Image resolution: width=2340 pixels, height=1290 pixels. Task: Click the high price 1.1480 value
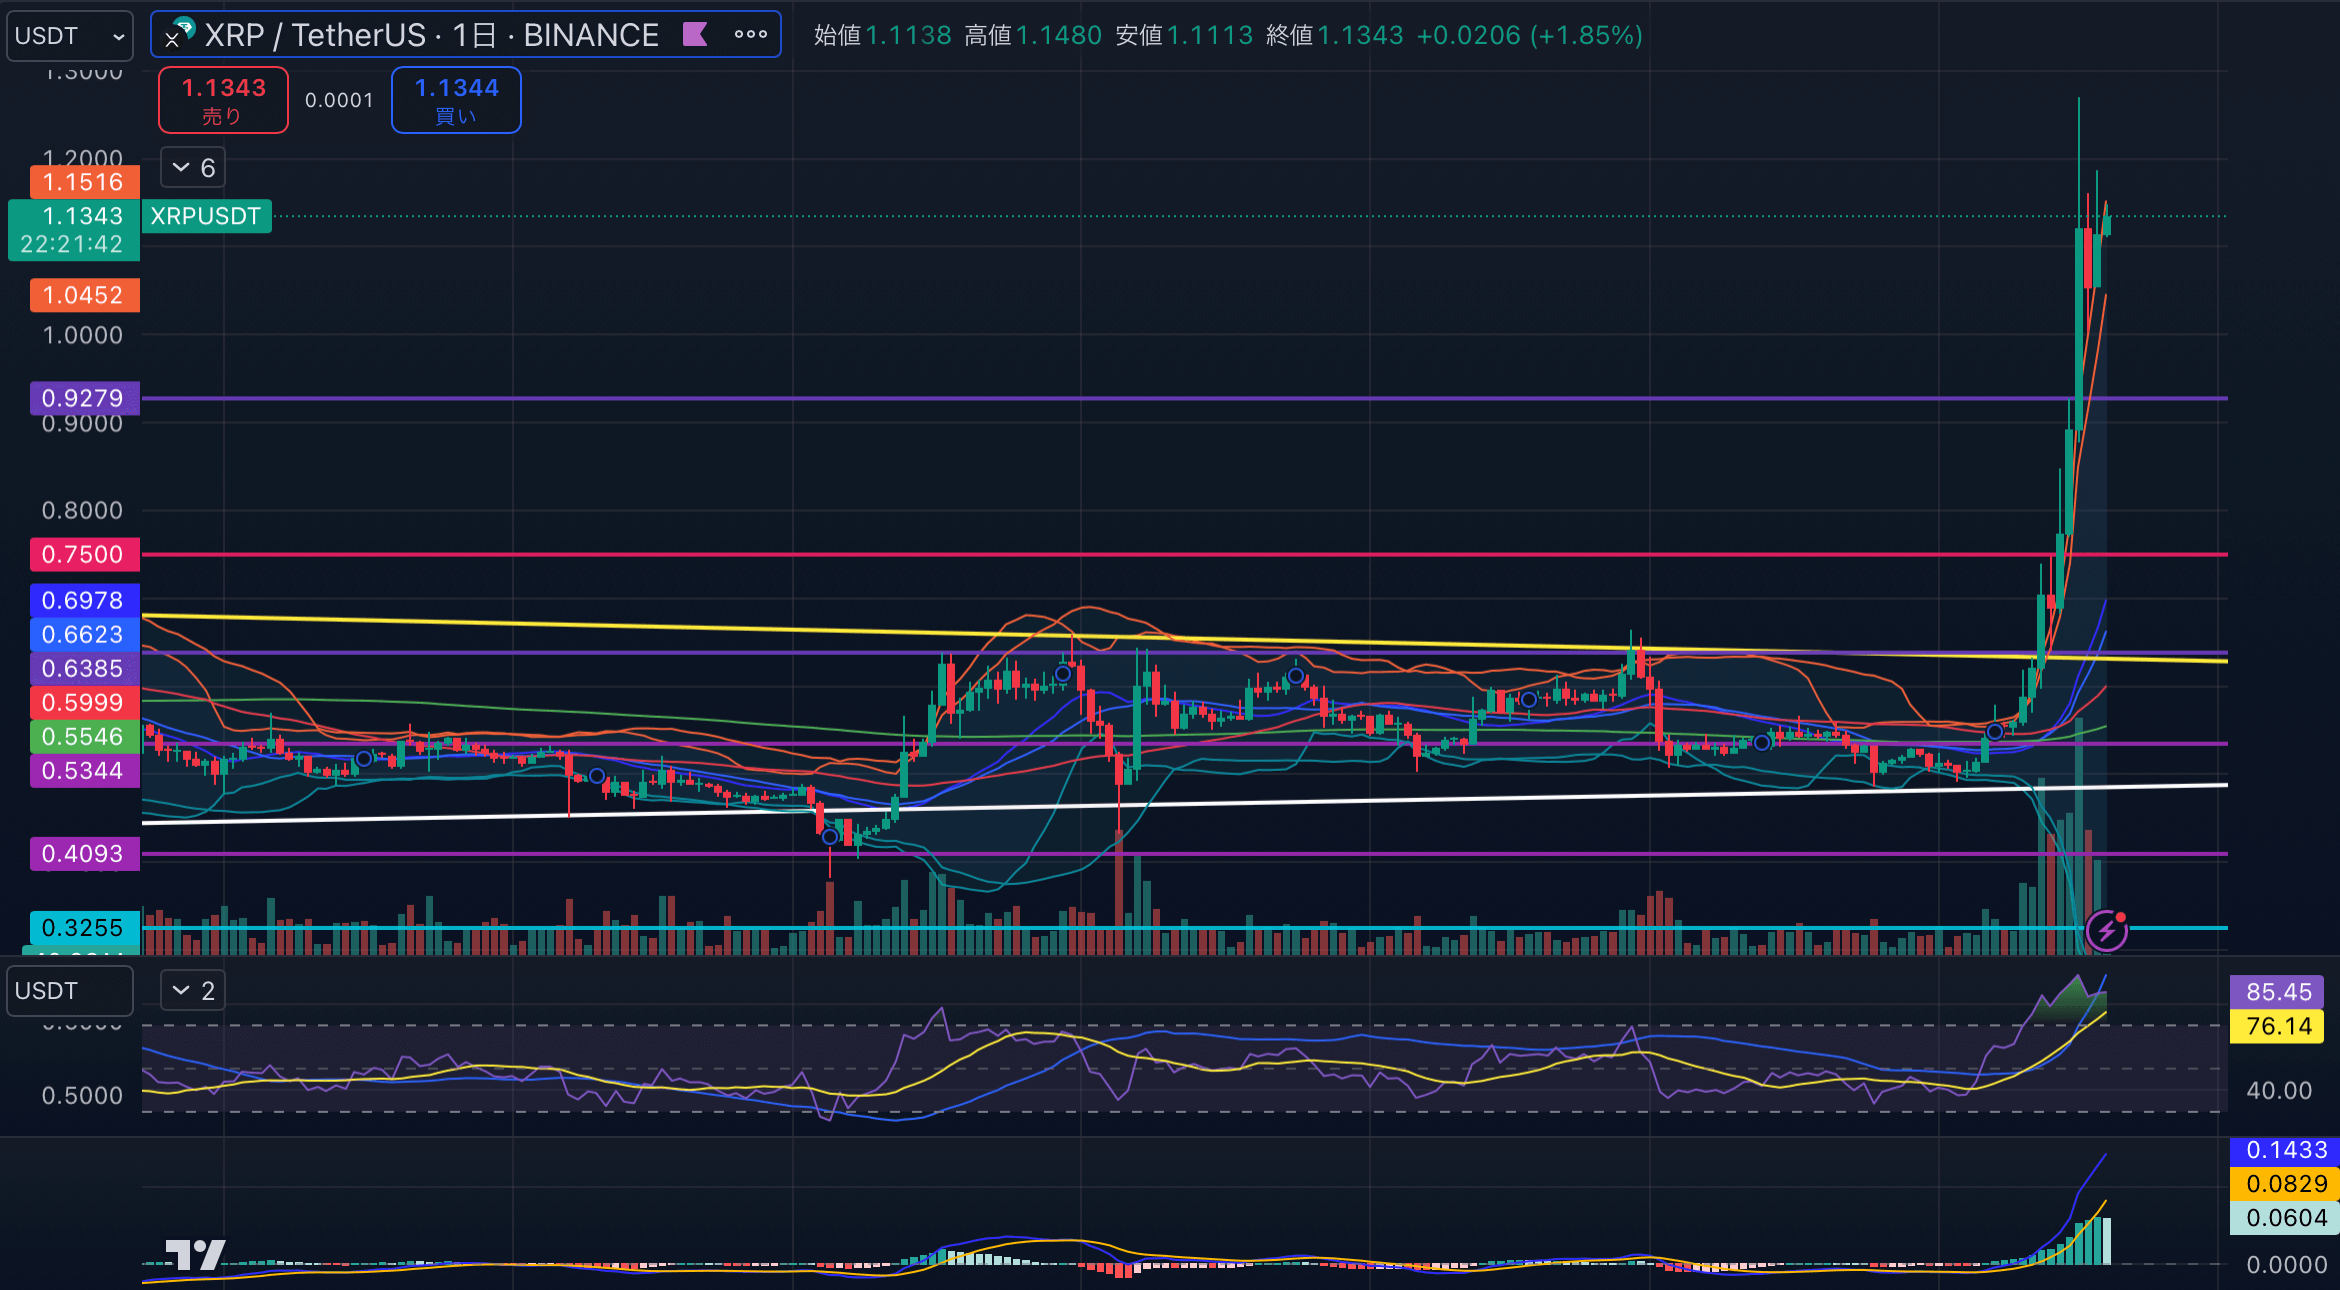(x=1059, y=36)
